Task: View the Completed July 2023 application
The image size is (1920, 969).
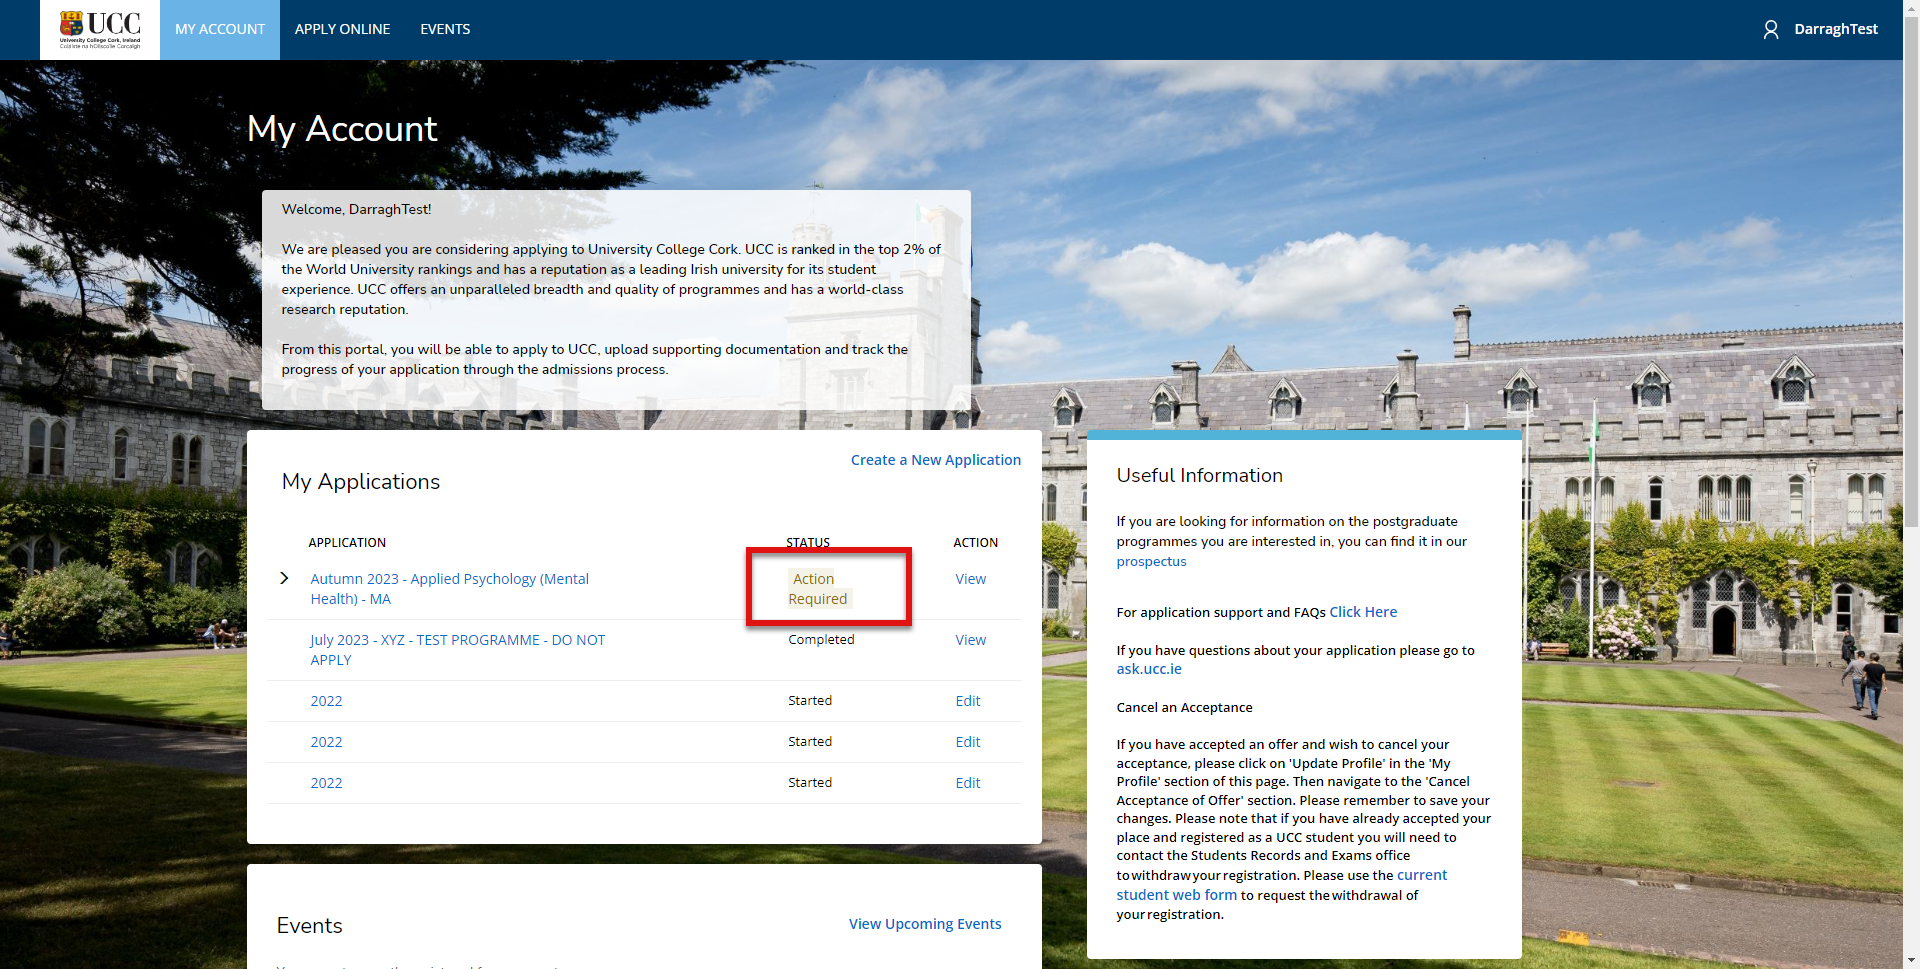Action: click(x=970, y=640)
